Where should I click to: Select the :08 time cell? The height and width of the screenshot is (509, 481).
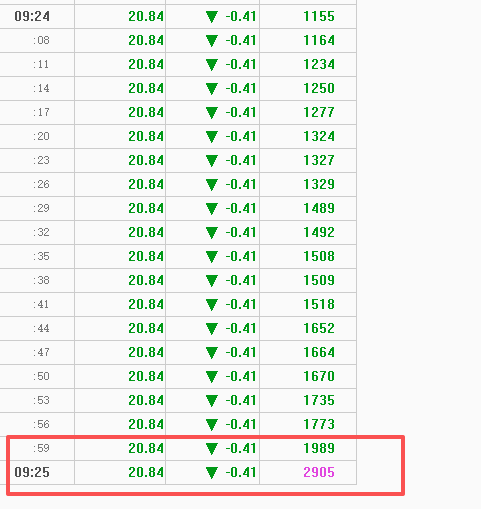(x=41, y=40)
